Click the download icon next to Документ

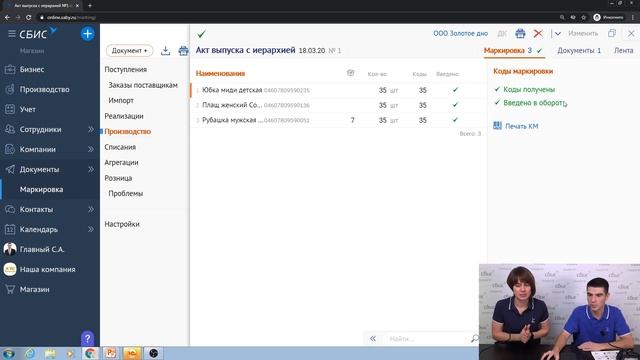pos(165,51)
